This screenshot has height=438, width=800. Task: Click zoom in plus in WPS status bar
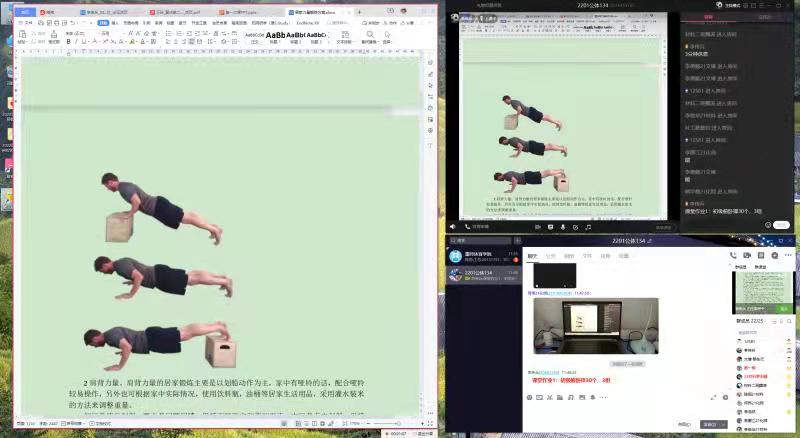[x=422, y=424]
